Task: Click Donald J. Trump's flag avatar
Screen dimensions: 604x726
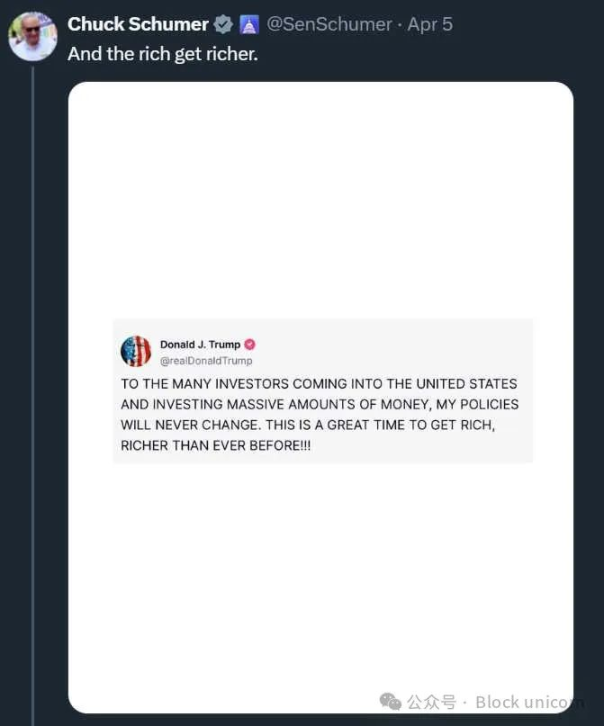Action: (136, 351)
